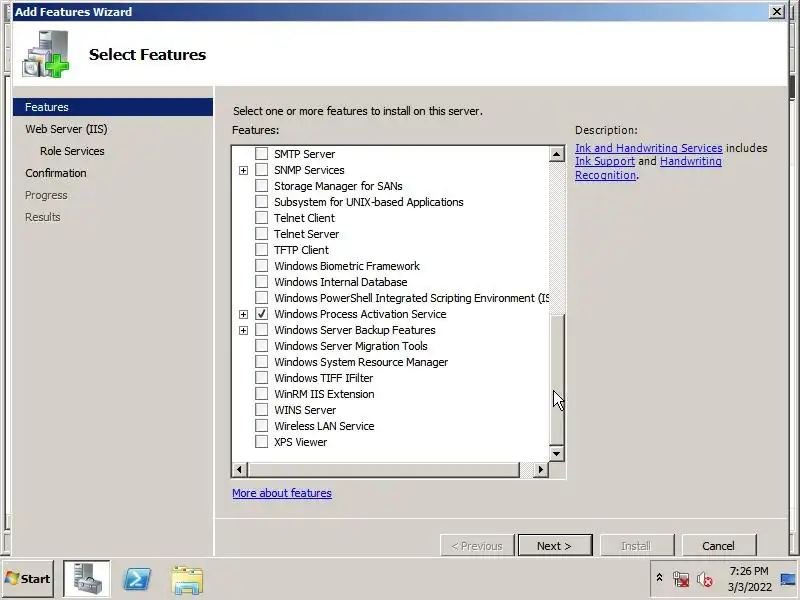Check the SMTP Server checkbox
Screen dimensions: 800x600
pyautogui.click(x=261, y=154)
